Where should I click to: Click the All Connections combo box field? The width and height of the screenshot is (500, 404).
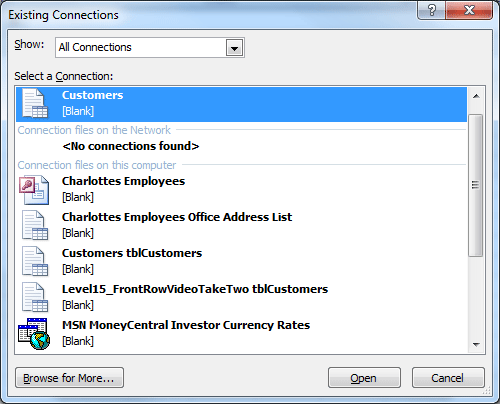150,48
